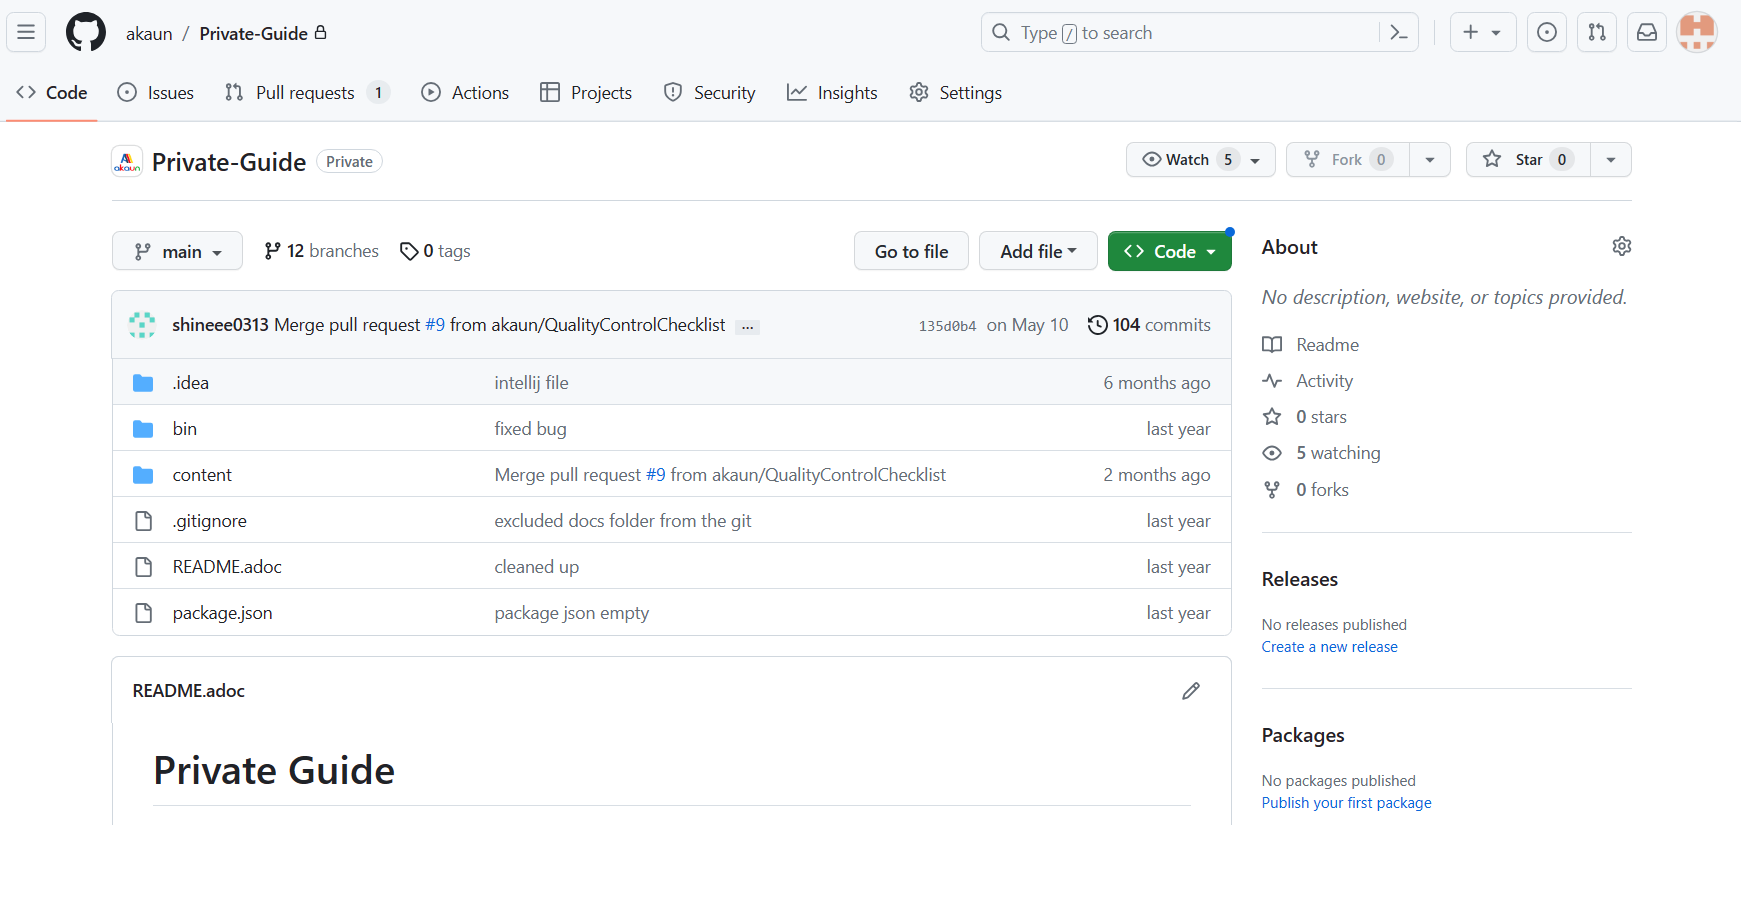Click the user profile avatar
This screenshot has width=1741, height=899.
coord(1696,33)
